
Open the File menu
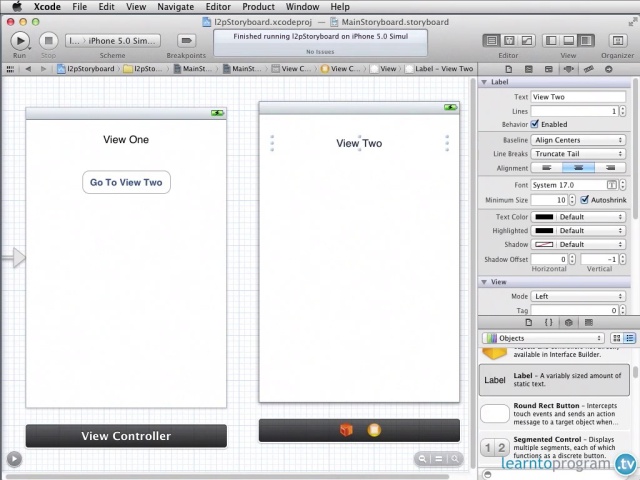coord(80,7)
